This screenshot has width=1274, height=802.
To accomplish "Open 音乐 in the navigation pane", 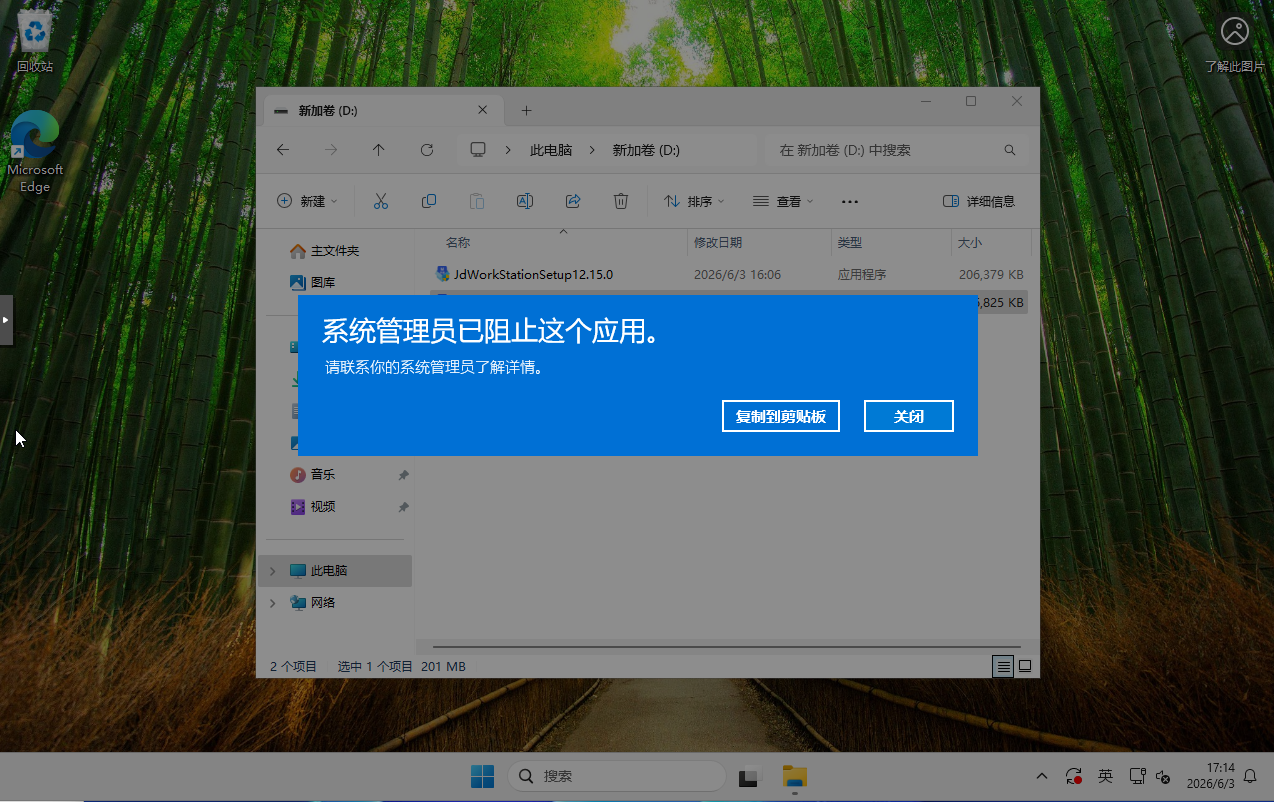I will coord(322,475).
